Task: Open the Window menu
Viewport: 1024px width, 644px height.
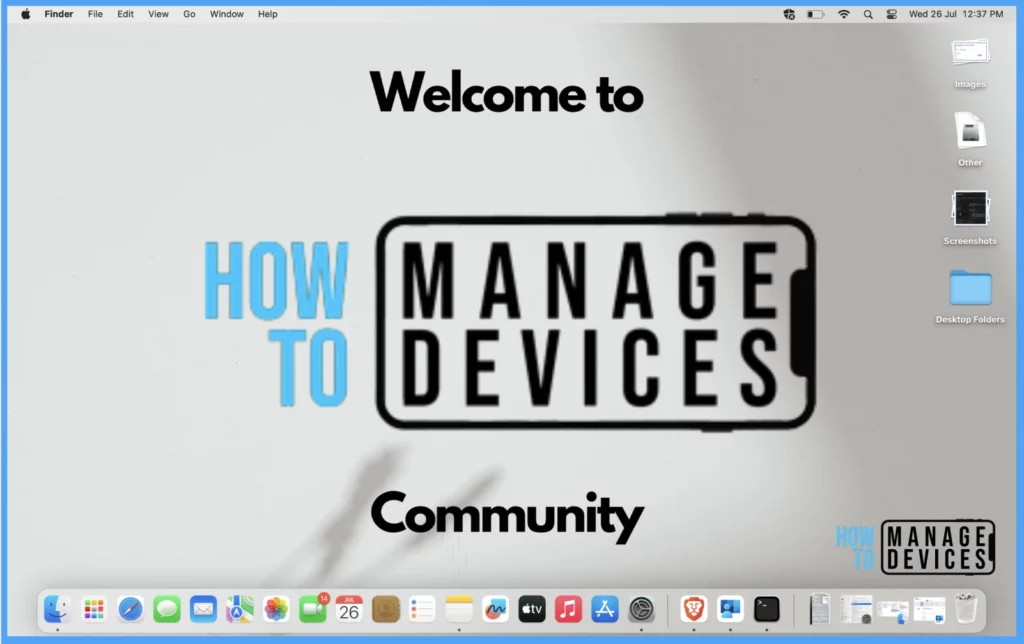Action: point(227,14)
